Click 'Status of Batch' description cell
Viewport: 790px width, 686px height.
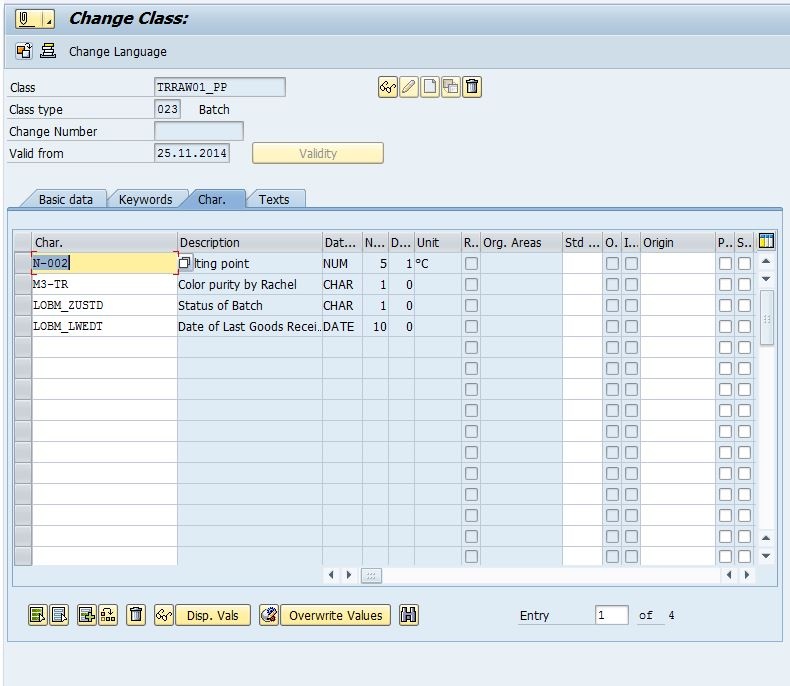point(250,306)
